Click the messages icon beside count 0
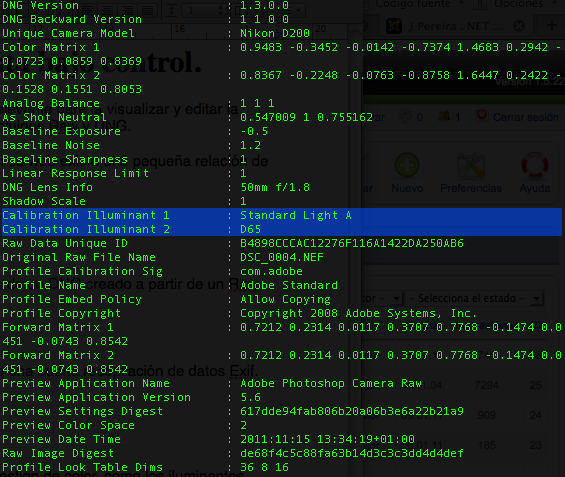 pos(406,116)
